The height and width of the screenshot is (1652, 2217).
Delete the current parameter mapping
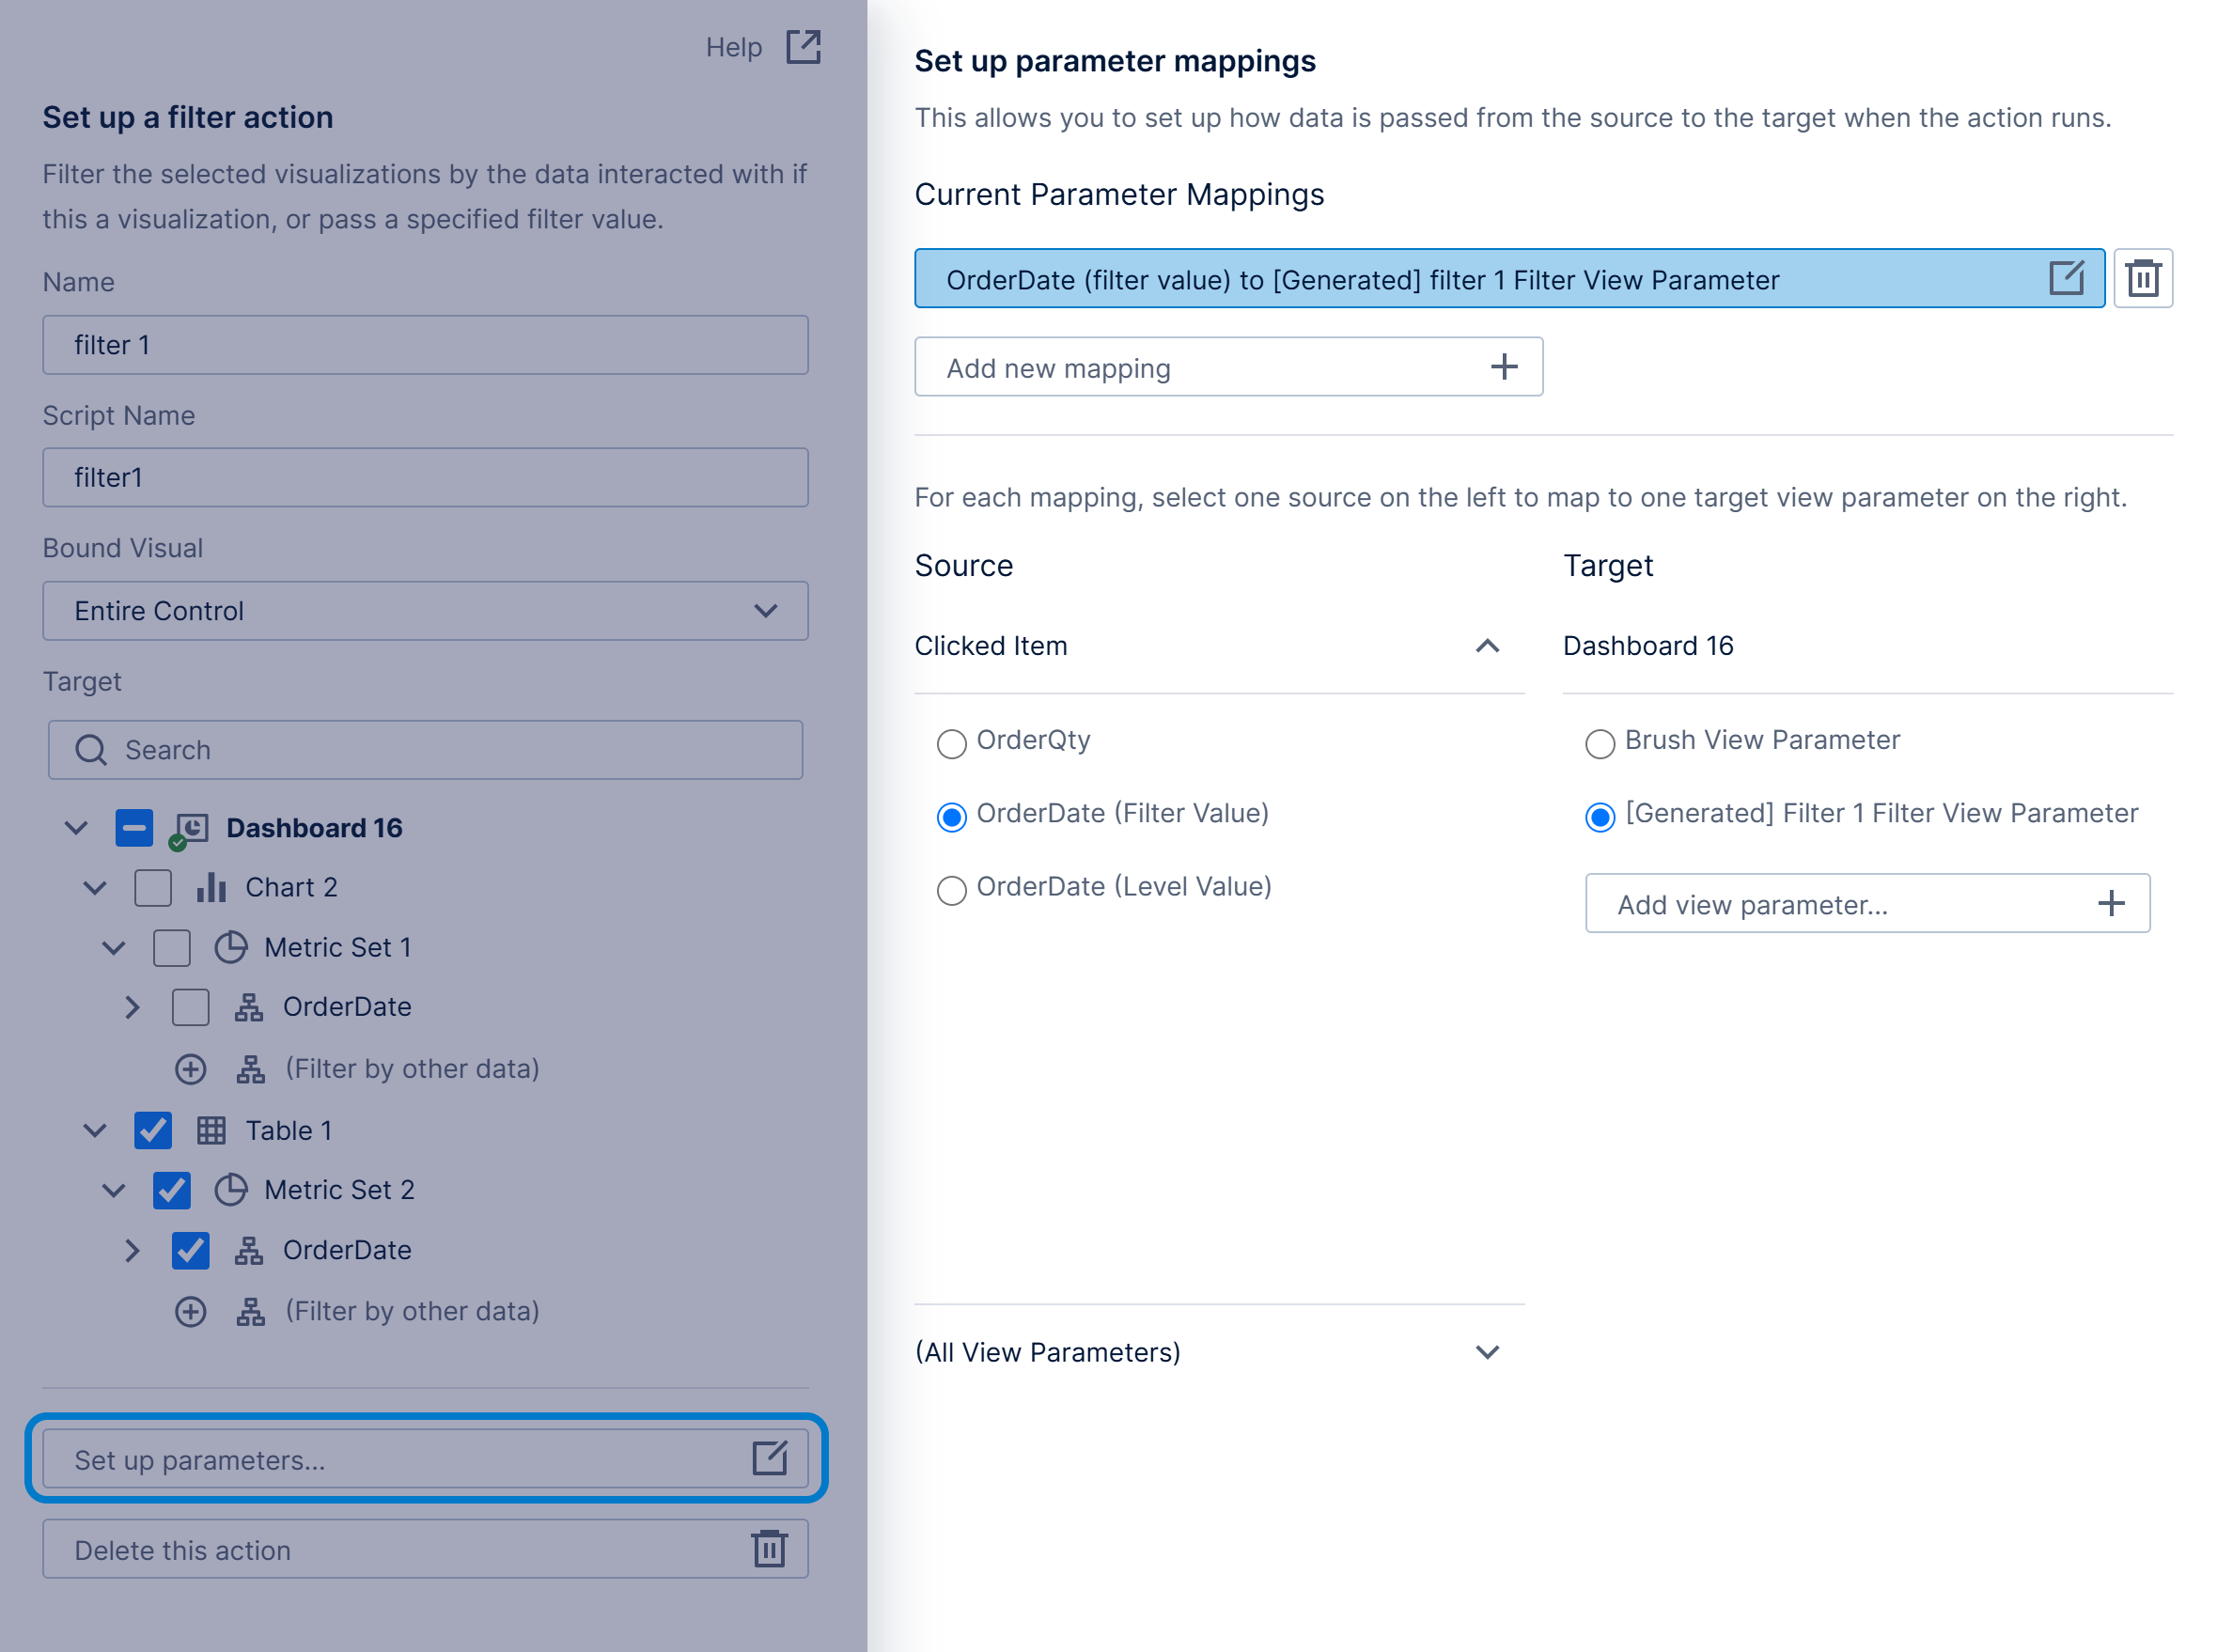tap(2142, 278)
